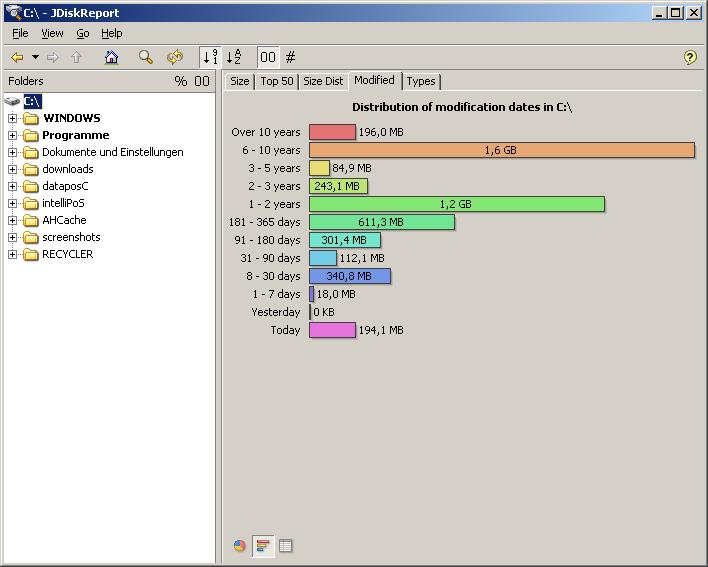Toggle 00 size display in Folders header
This screenshot has height=567, width=708.
coord(202,81)
